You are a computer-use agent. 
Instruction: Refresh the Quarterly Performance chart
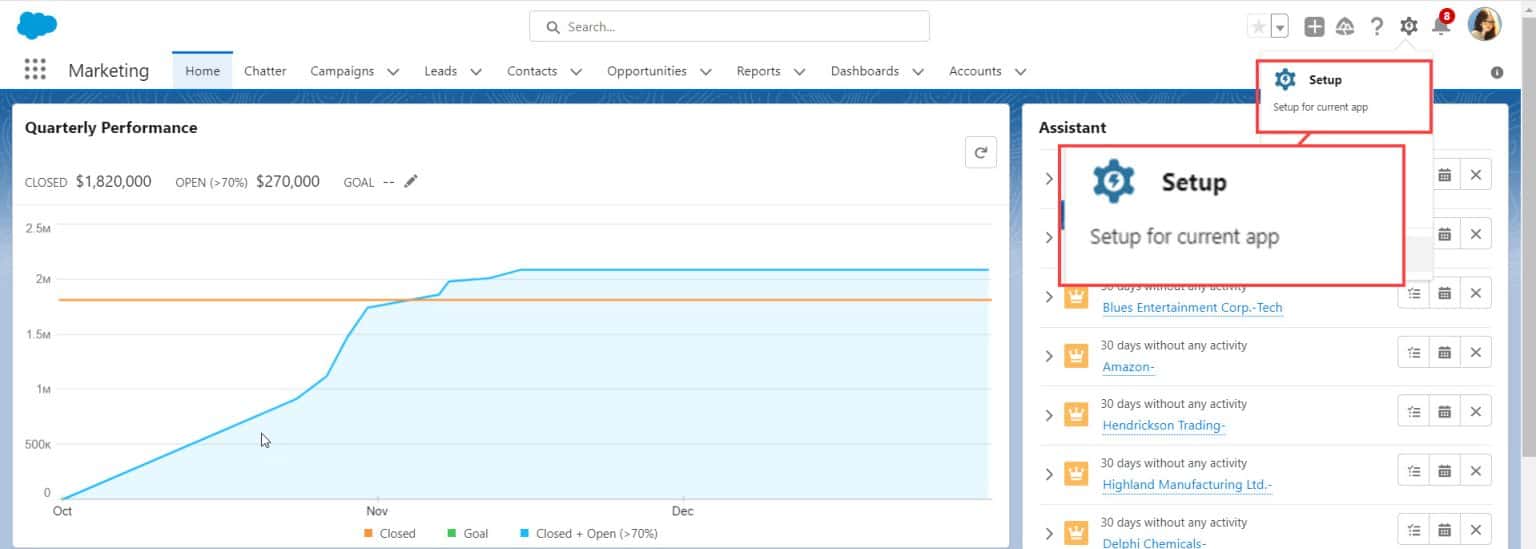[980, 153]
